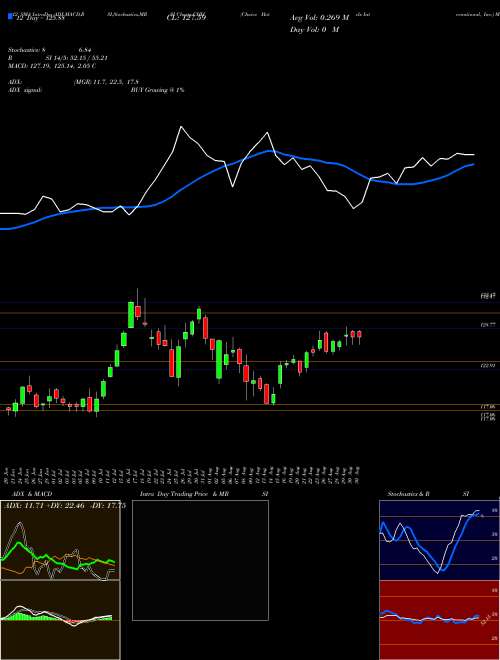Viewport: 500px width, 660px height.
Task: Click the blue 12 Day legend swatch
Action: click(10, 17)
